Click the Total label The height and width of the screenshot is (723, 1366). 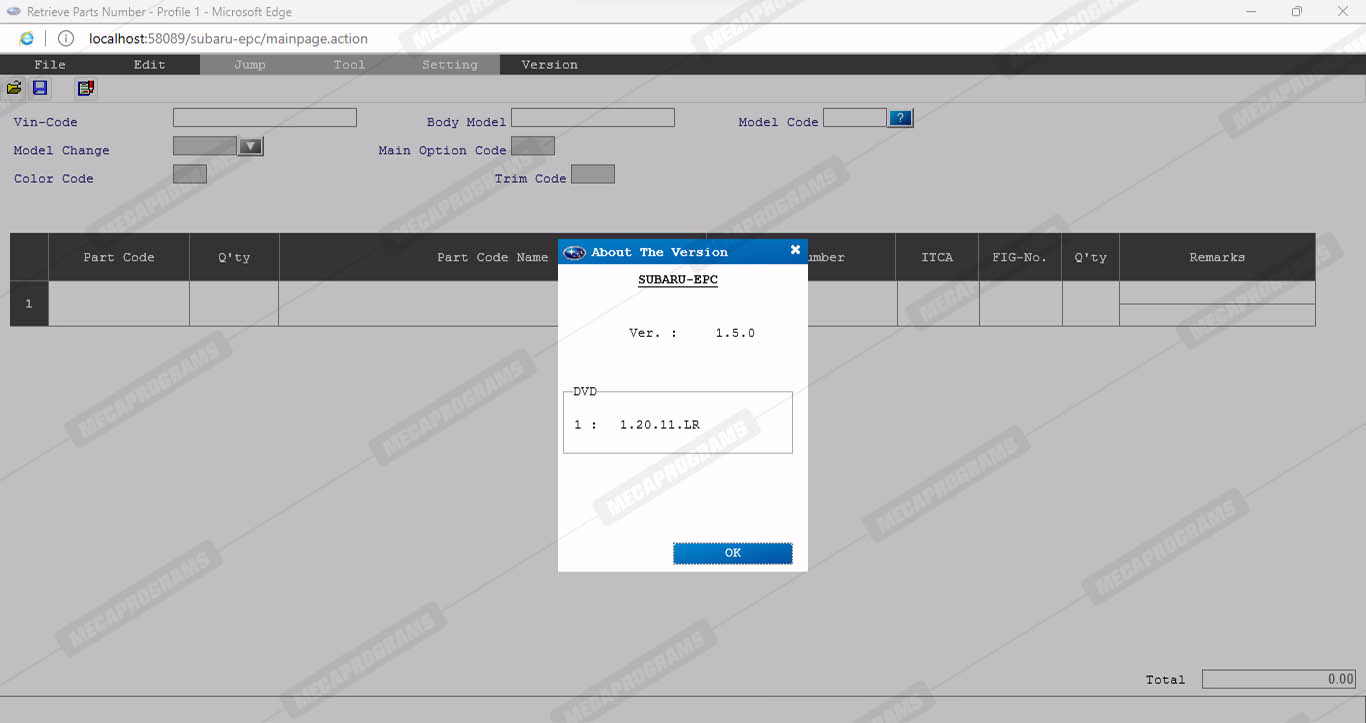pos(1165,680)
